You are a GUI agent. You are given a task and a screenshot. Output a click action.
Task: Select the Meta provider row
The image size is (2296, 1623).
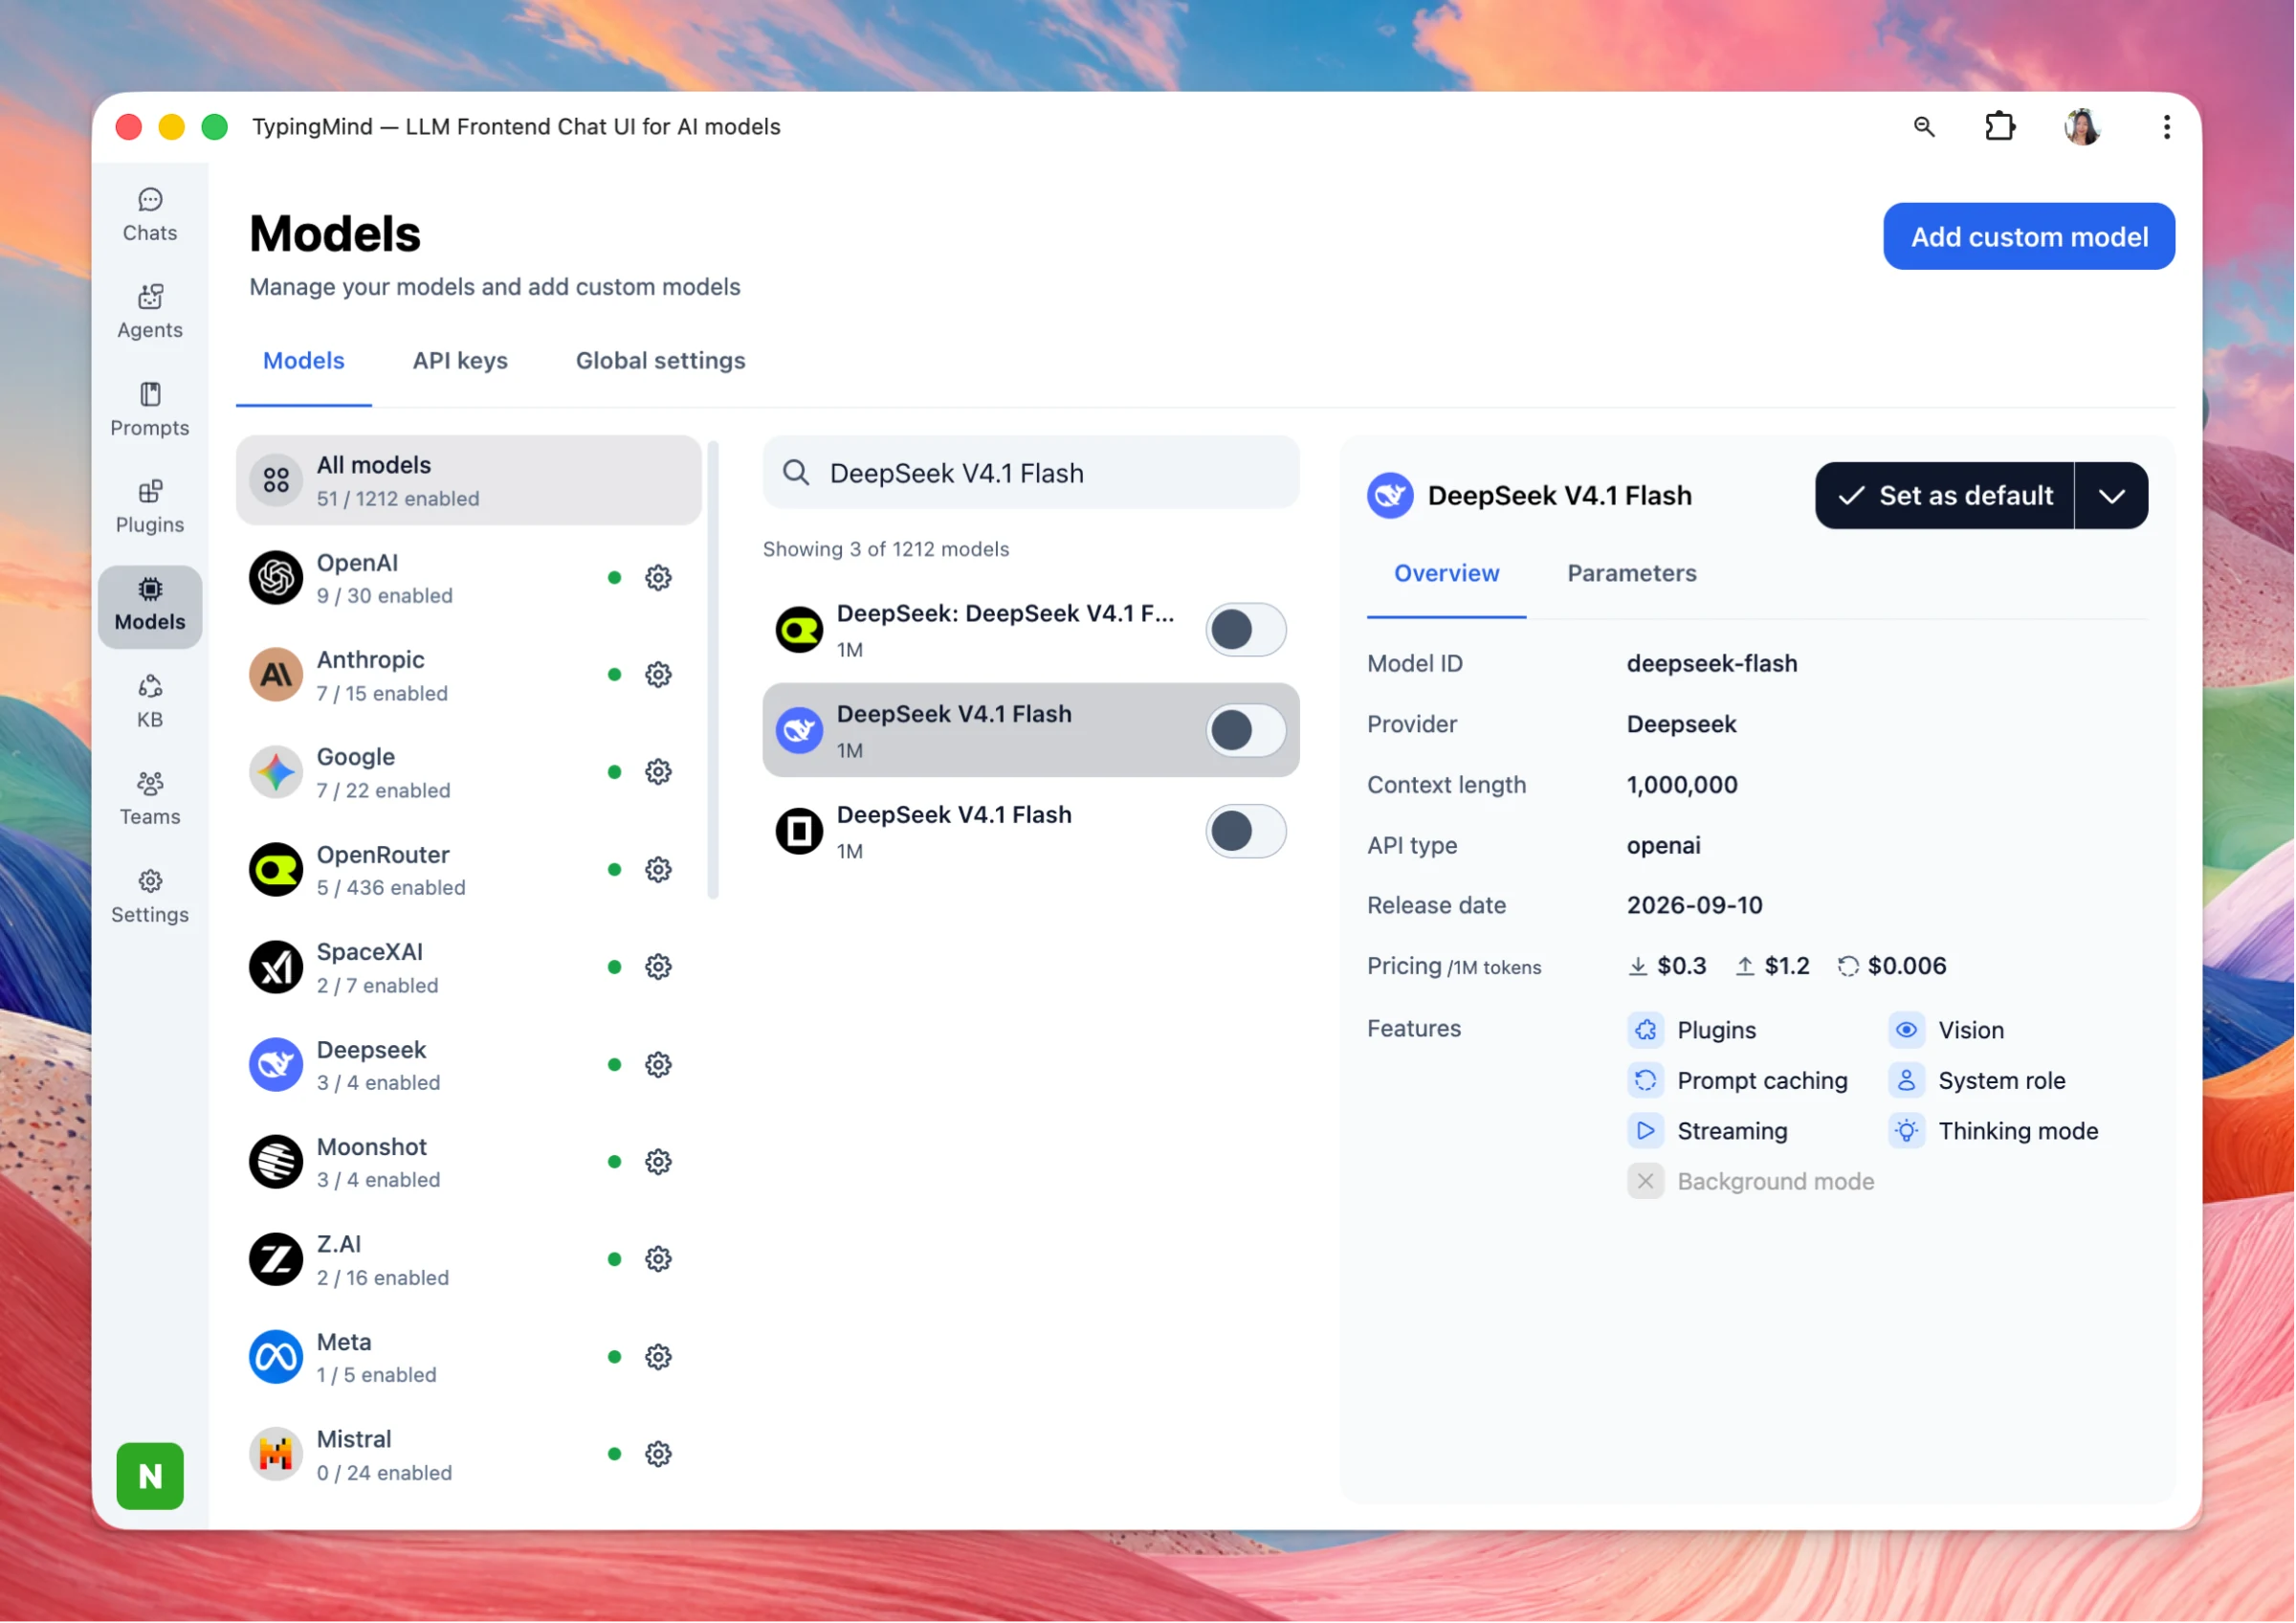coord(469,1357)
